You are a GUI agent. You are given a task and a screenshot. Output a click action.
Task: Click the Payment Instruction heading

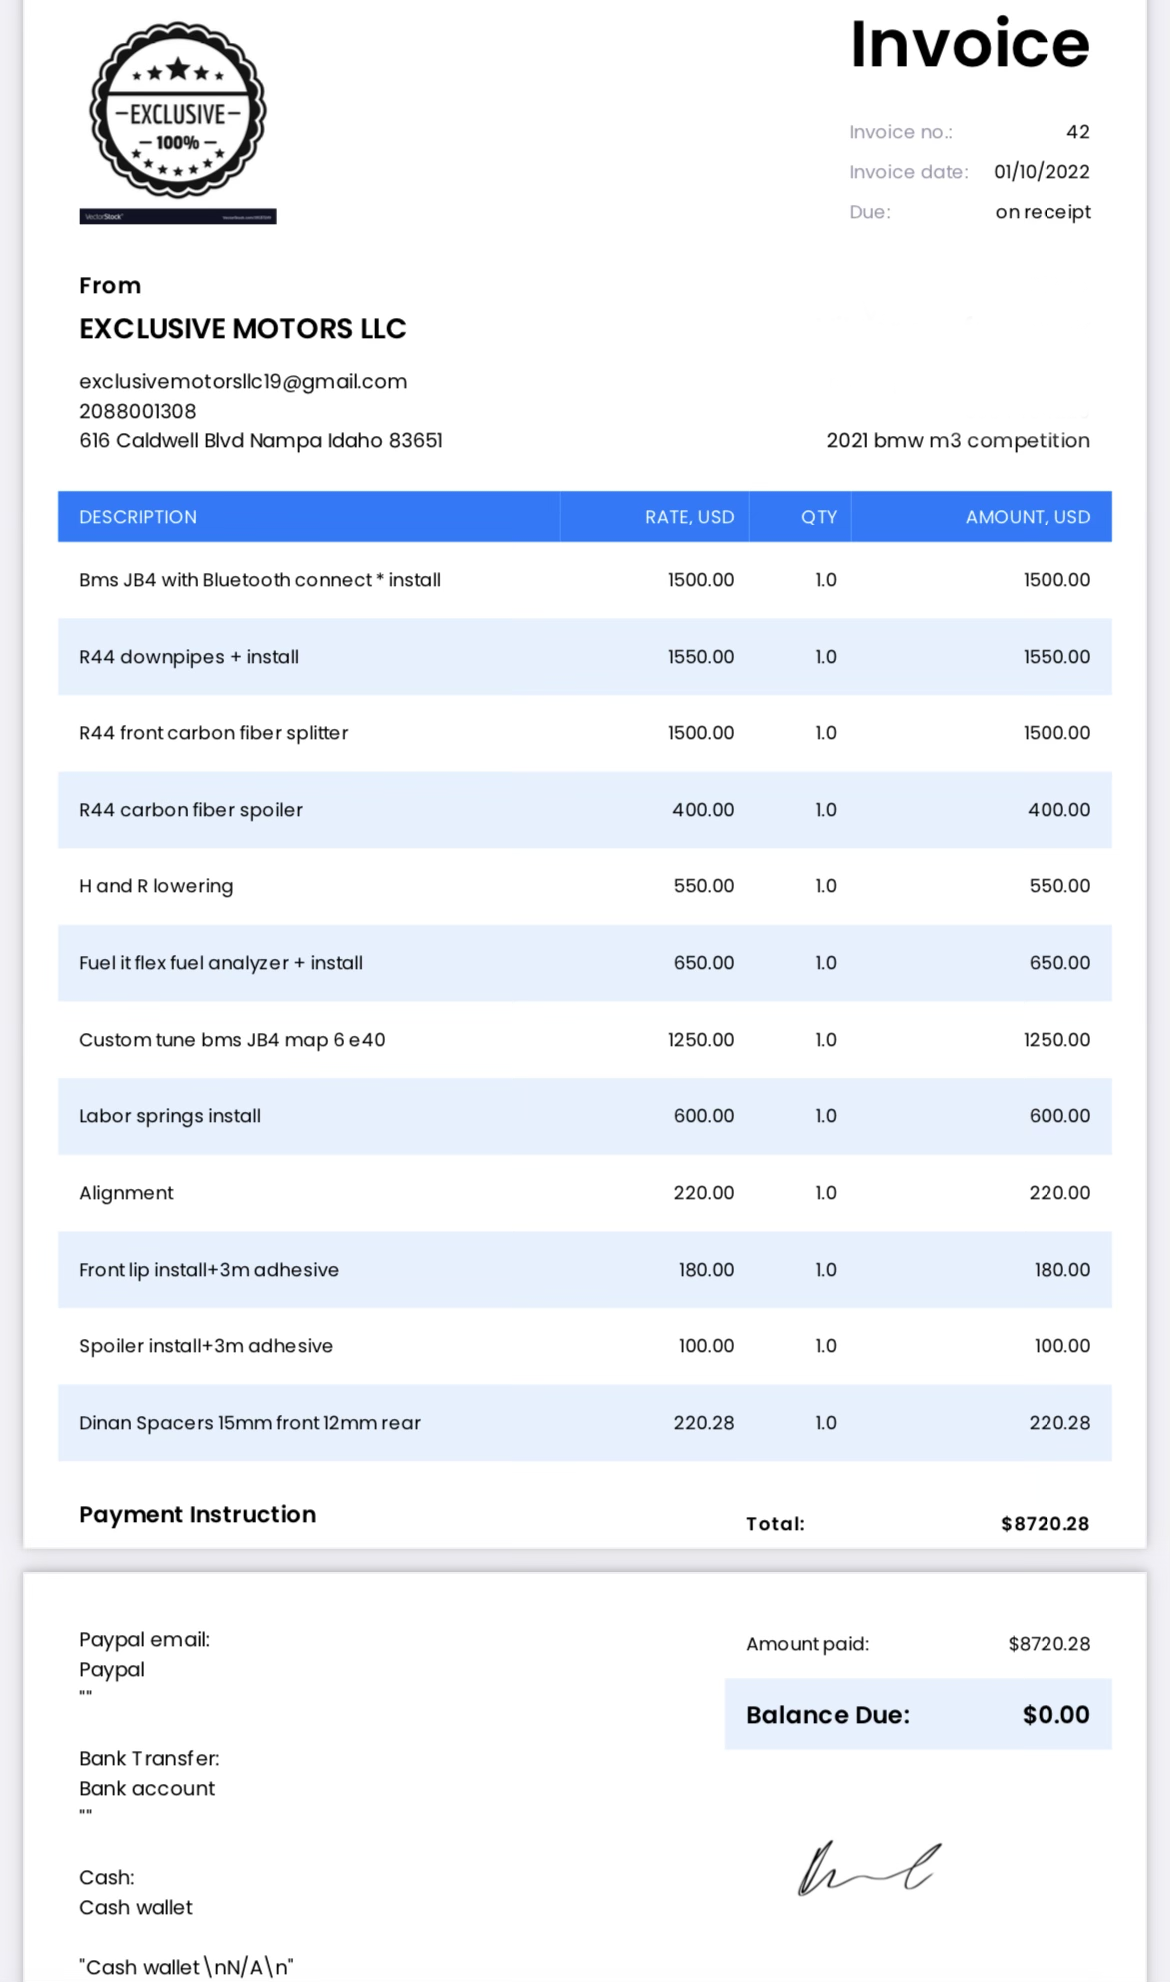click(197, 1515)
